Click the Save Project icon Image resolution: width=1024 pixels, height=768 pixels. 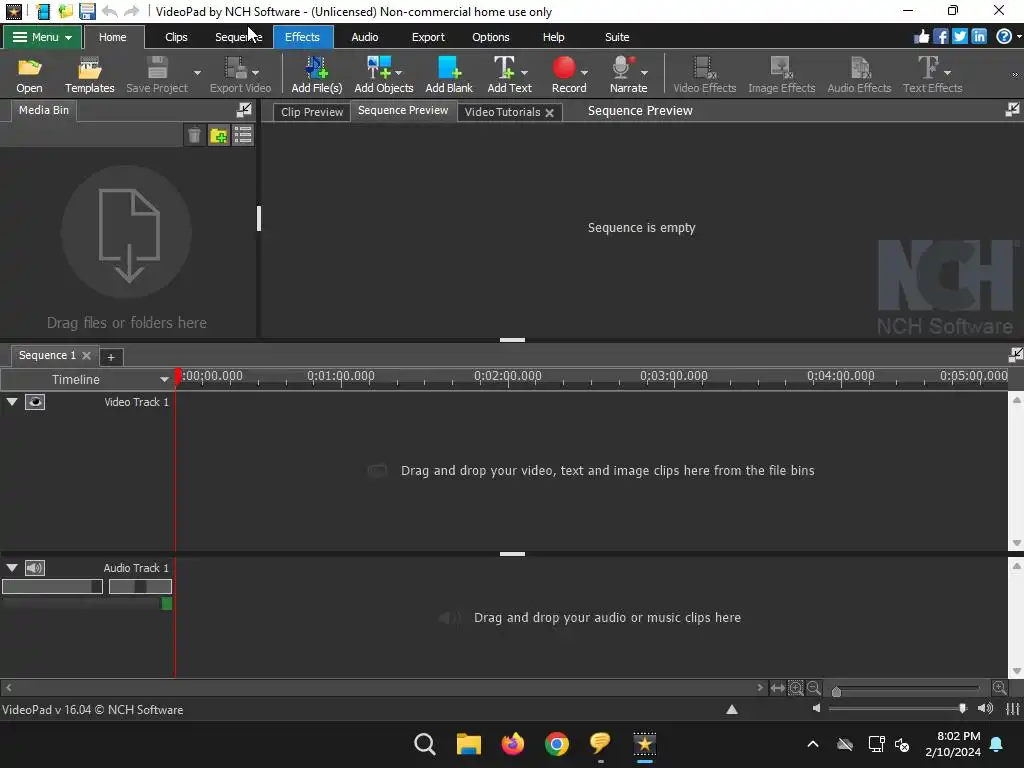point(157,68)
